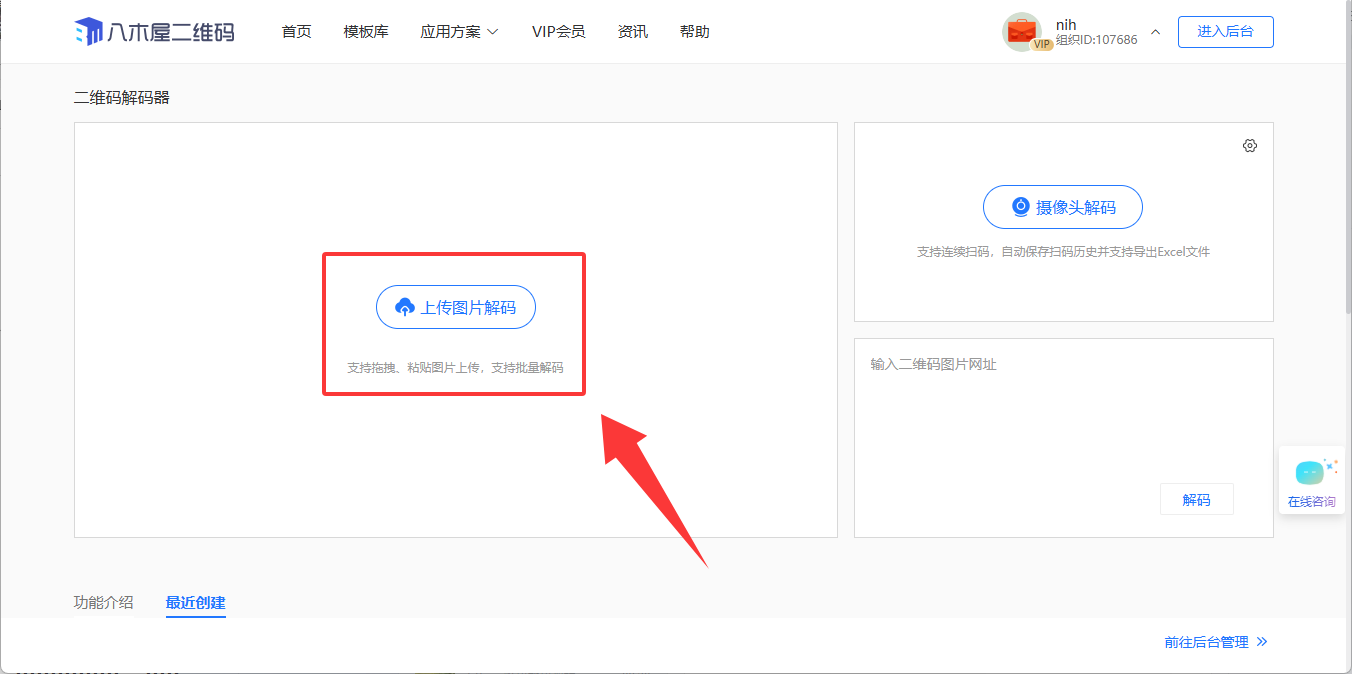
Task: Open the 帮助 navigation item
Action: [x=694, y=32]
